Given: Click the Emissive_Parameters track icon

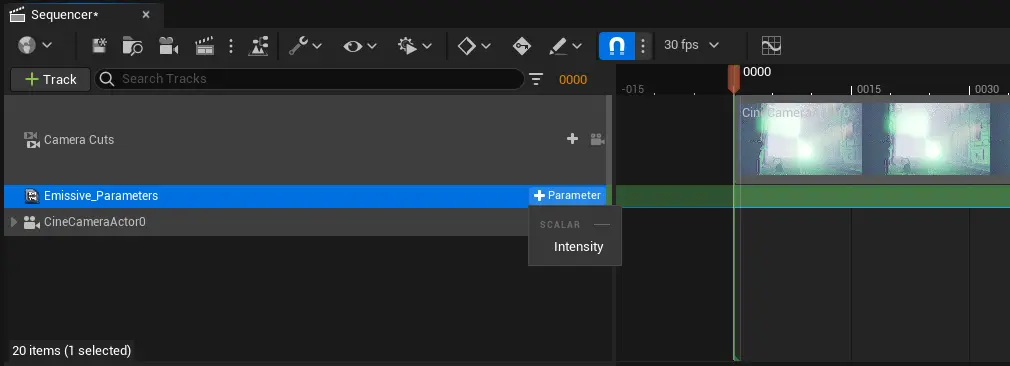Looking at the screenshot, I should 32,196.
